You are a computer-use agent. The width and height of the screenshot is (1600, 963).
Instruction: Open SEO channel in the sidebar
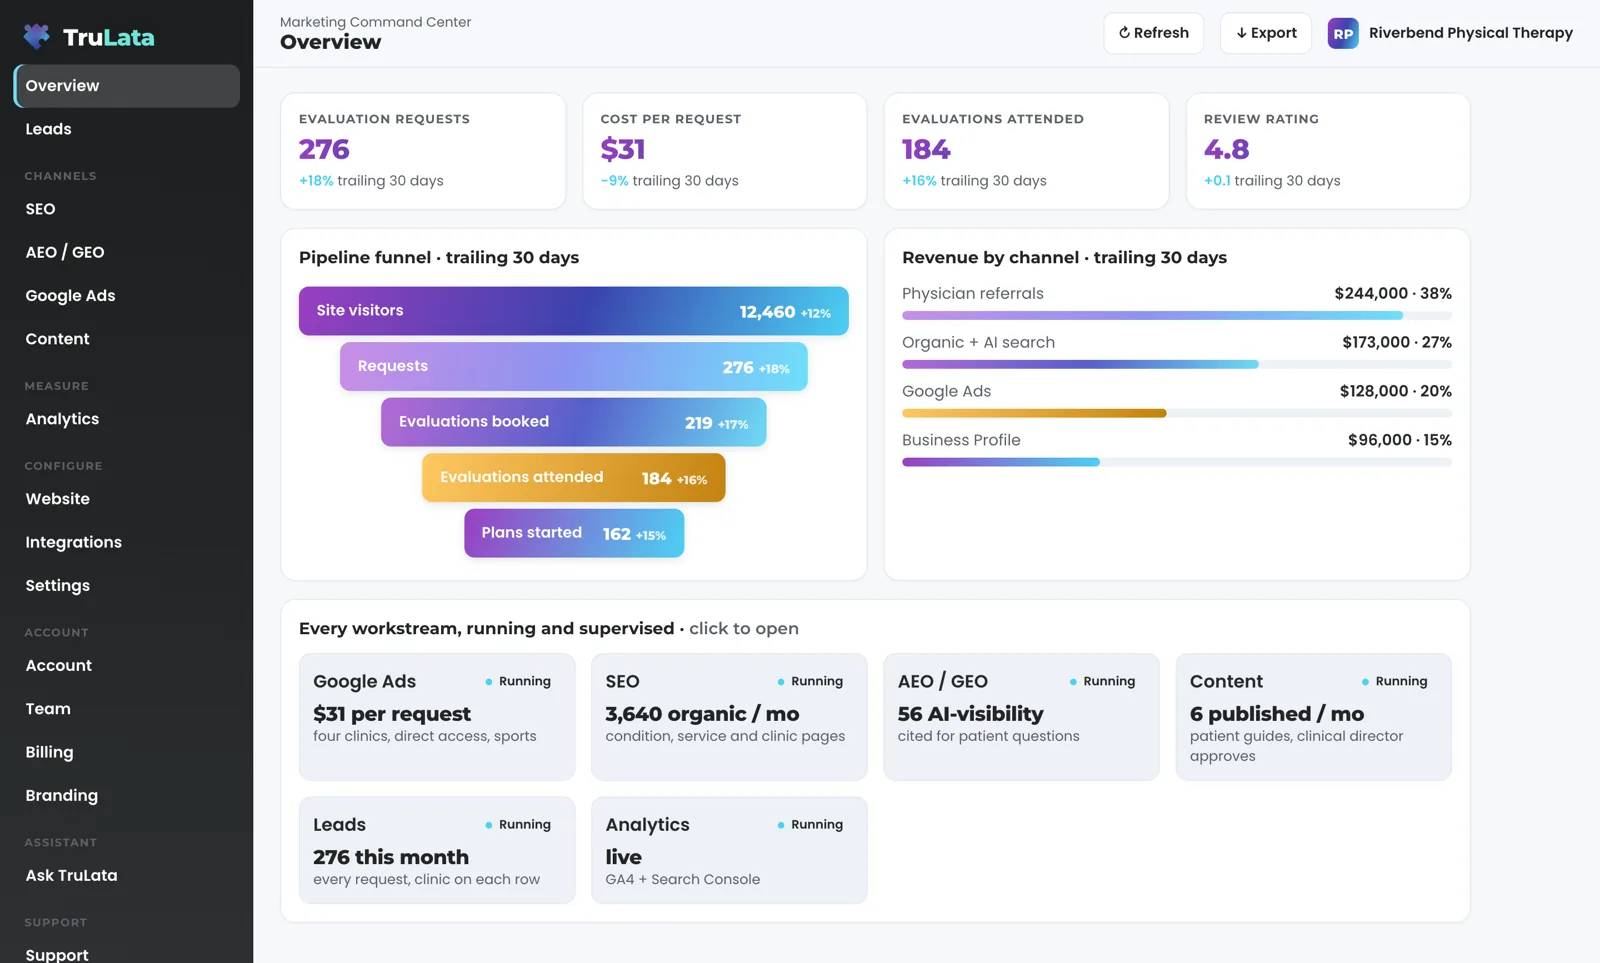(127, 209)
